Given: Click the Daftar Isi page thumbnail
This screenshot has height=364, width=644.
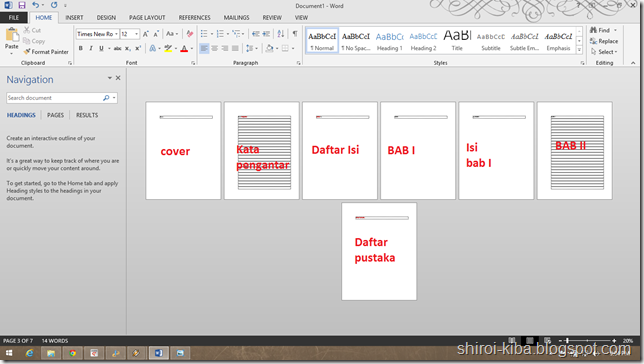Looking at the screenshot, I should (x=340, y=150).
